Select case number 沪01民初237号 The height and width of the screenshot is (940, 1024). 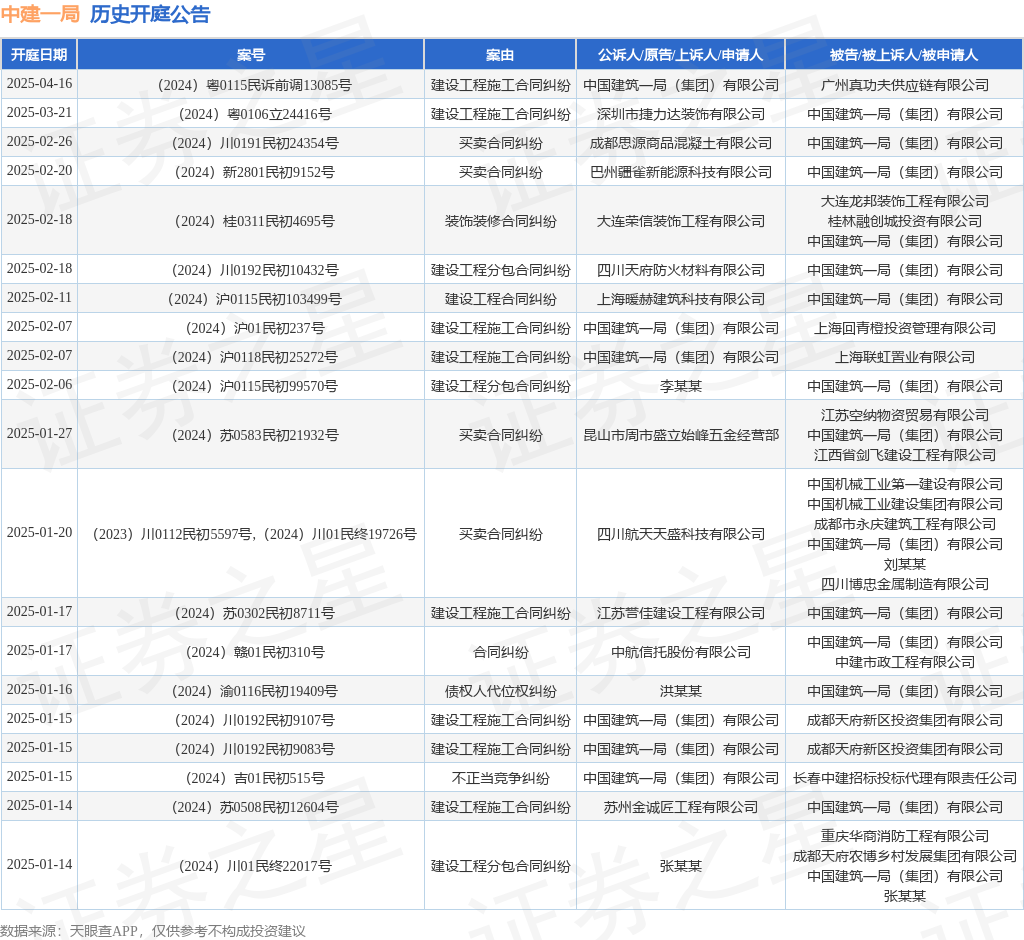click(x=255, y=329)
